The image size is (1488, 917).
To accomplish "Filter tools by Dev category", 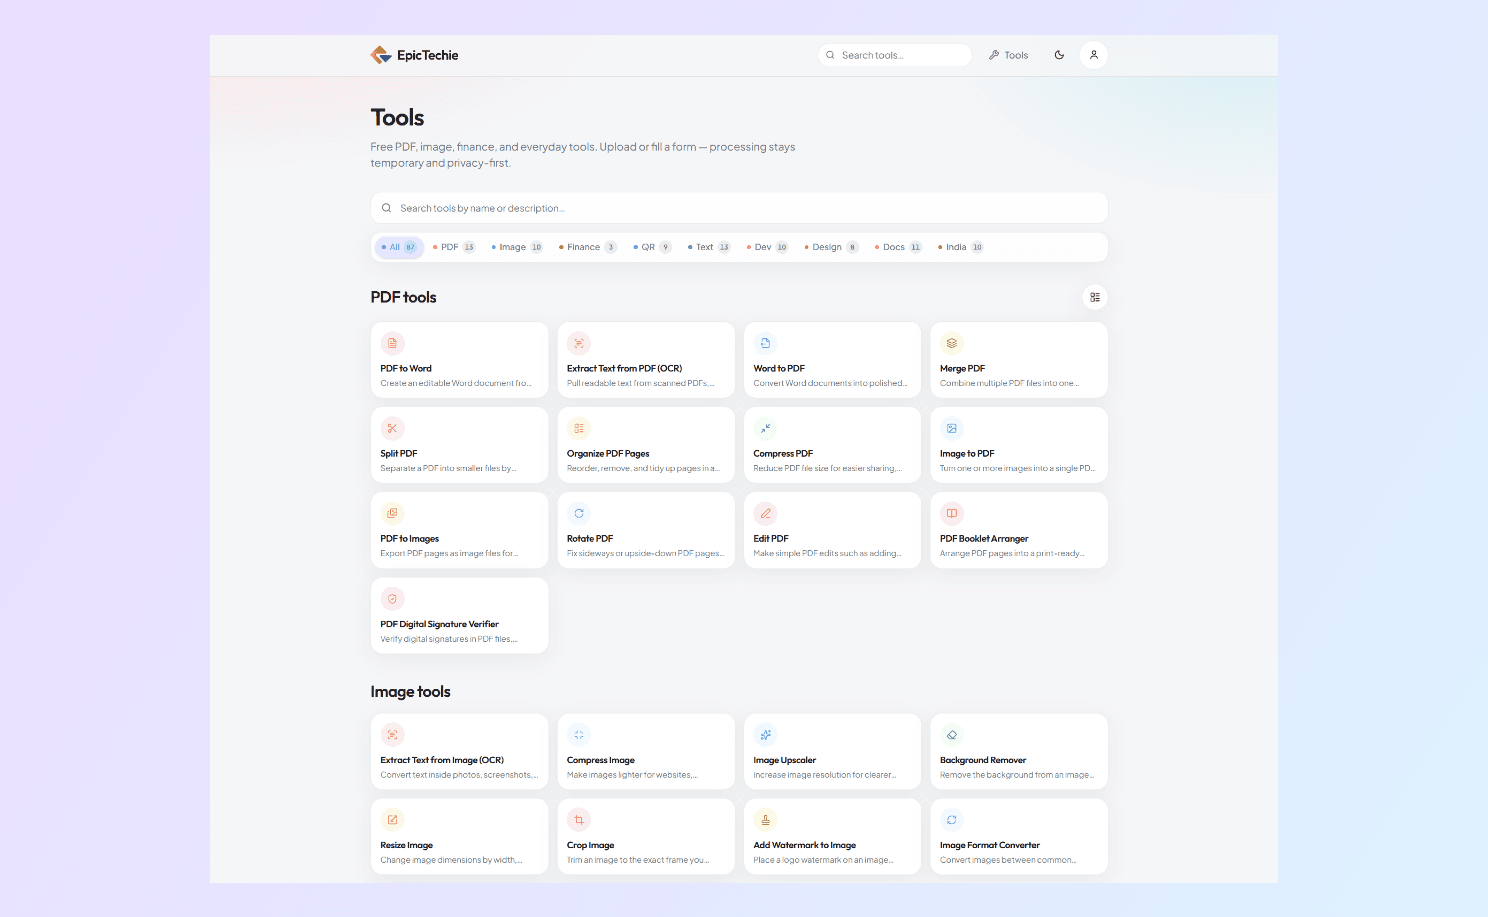I will [767, 247].
